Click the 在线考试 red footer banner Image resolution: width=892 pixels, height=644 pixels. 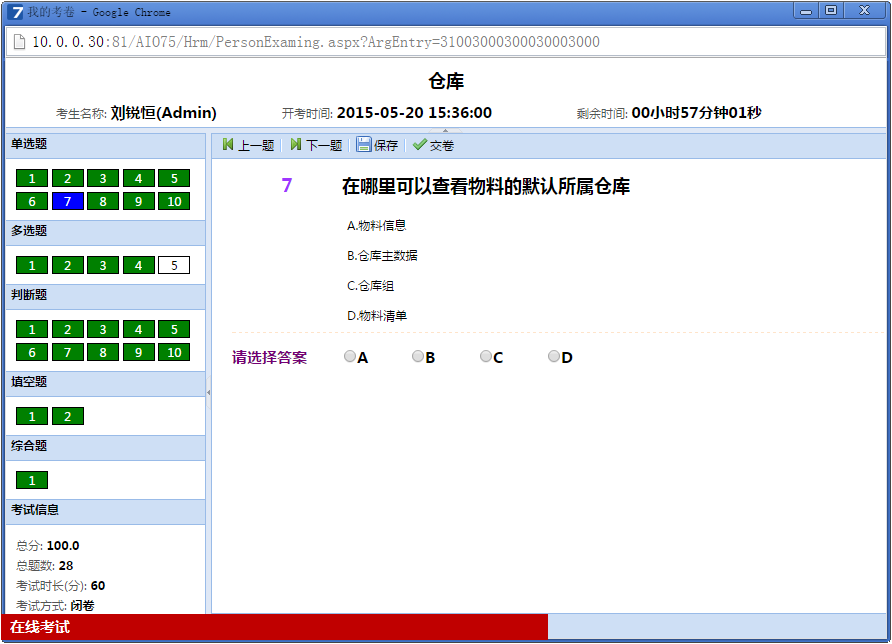click(x=275, y=627)
